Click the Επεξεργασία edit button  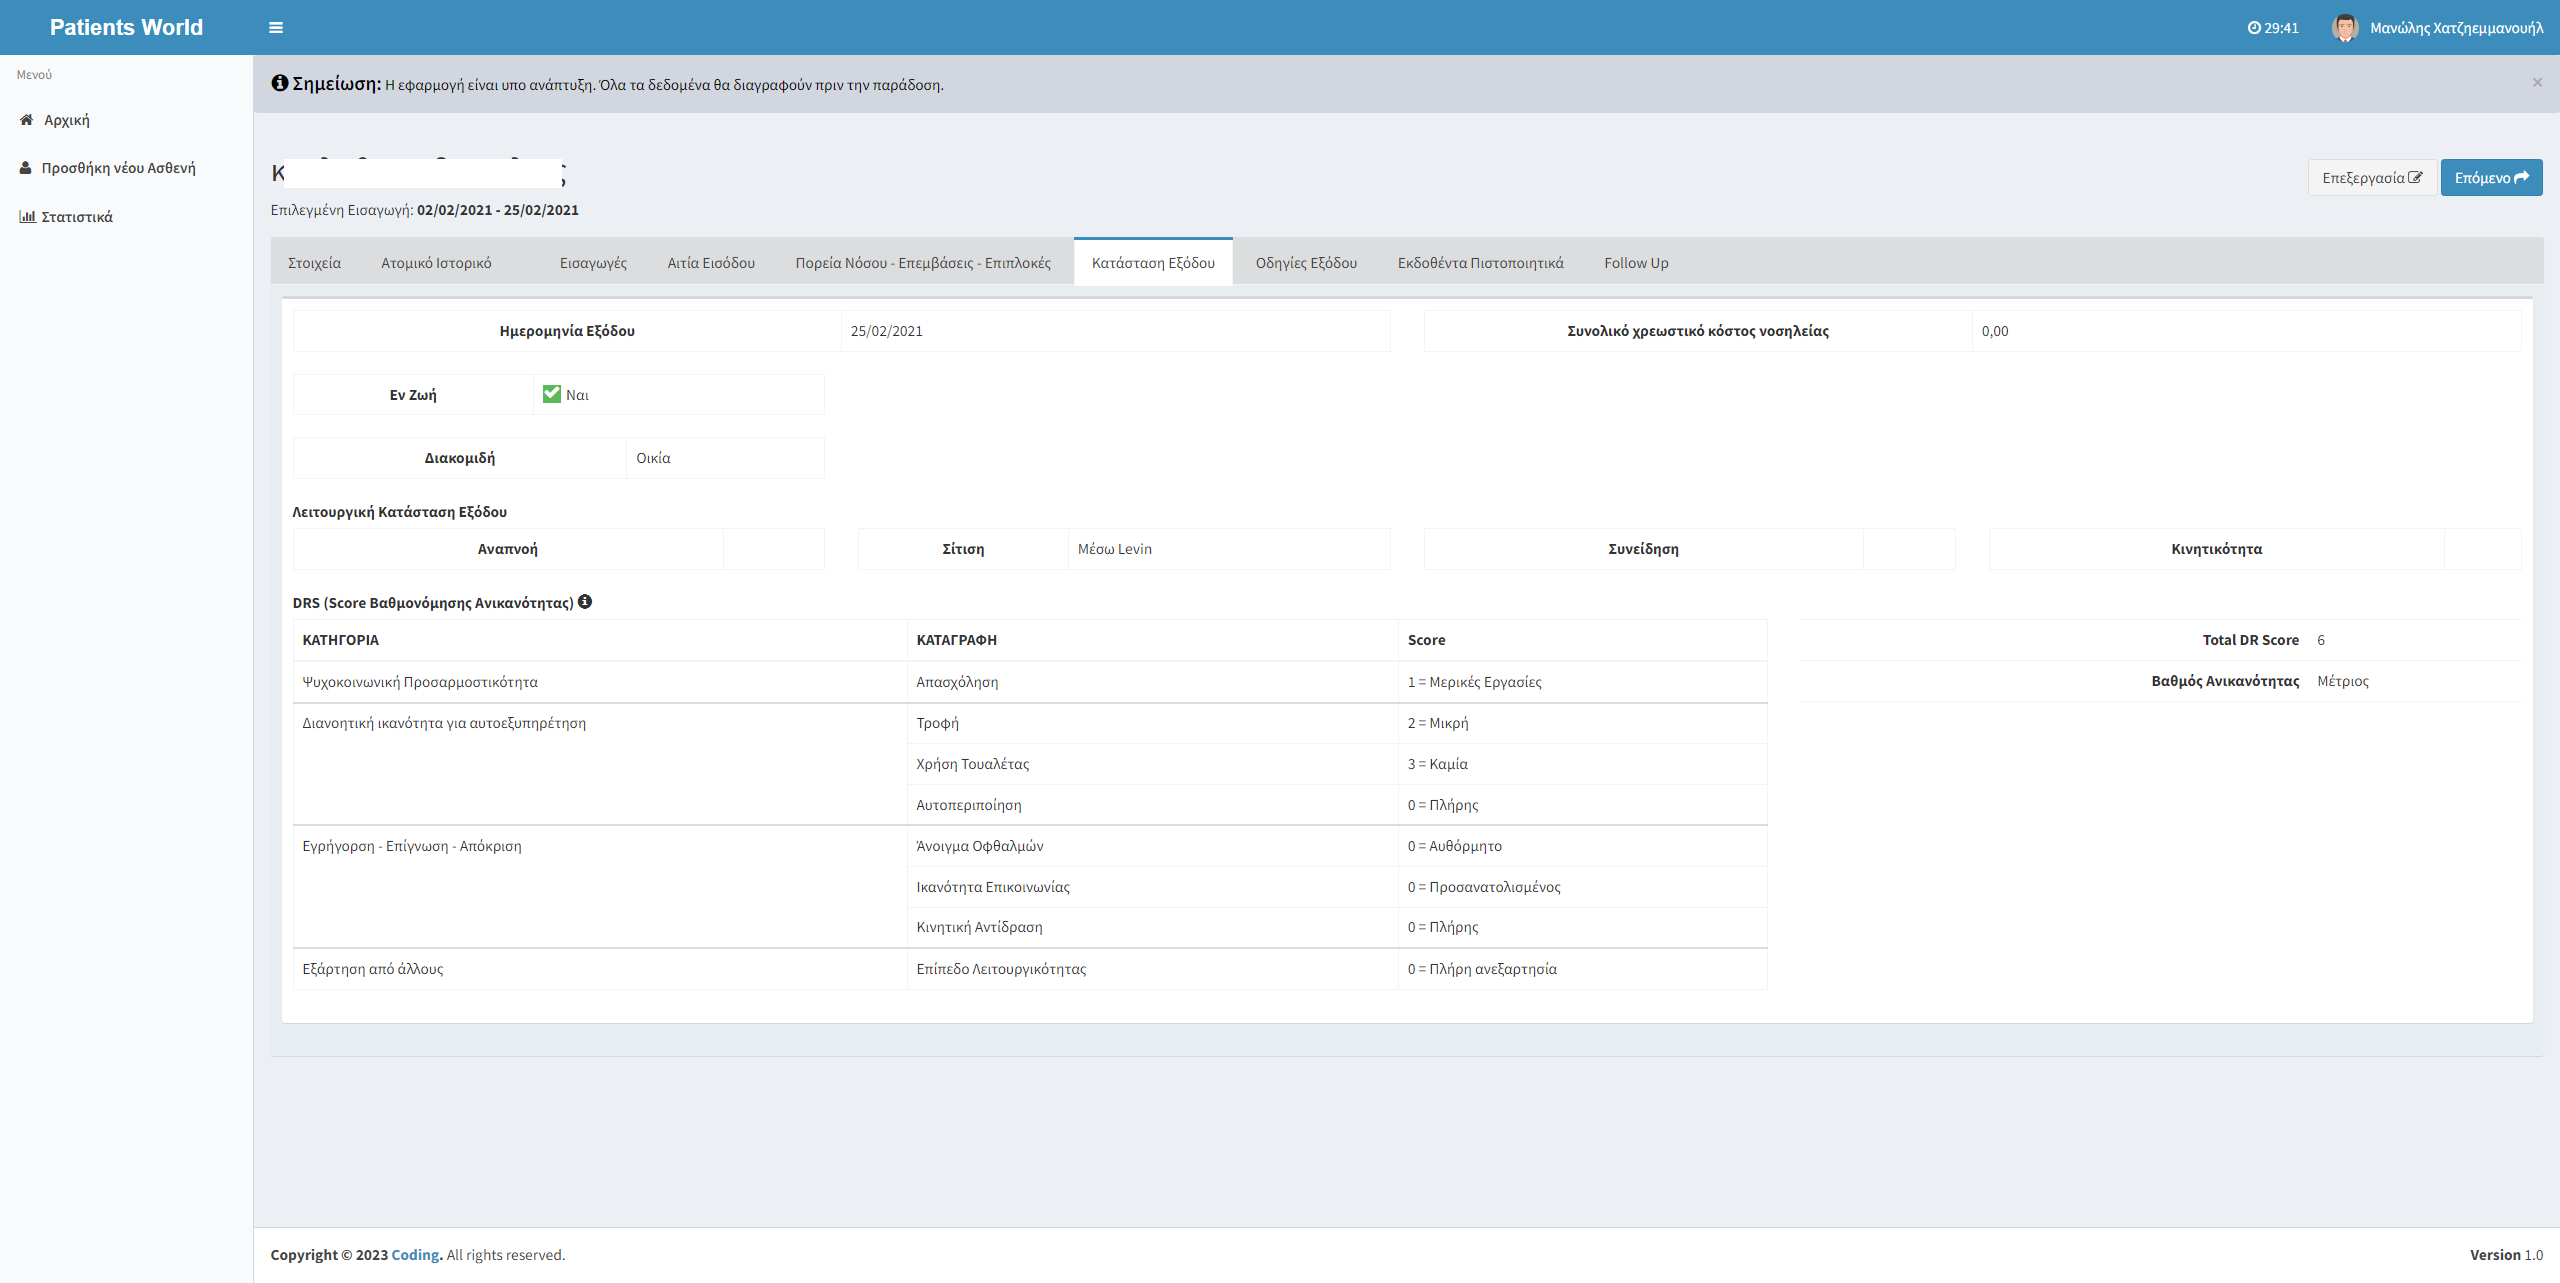2372,178
